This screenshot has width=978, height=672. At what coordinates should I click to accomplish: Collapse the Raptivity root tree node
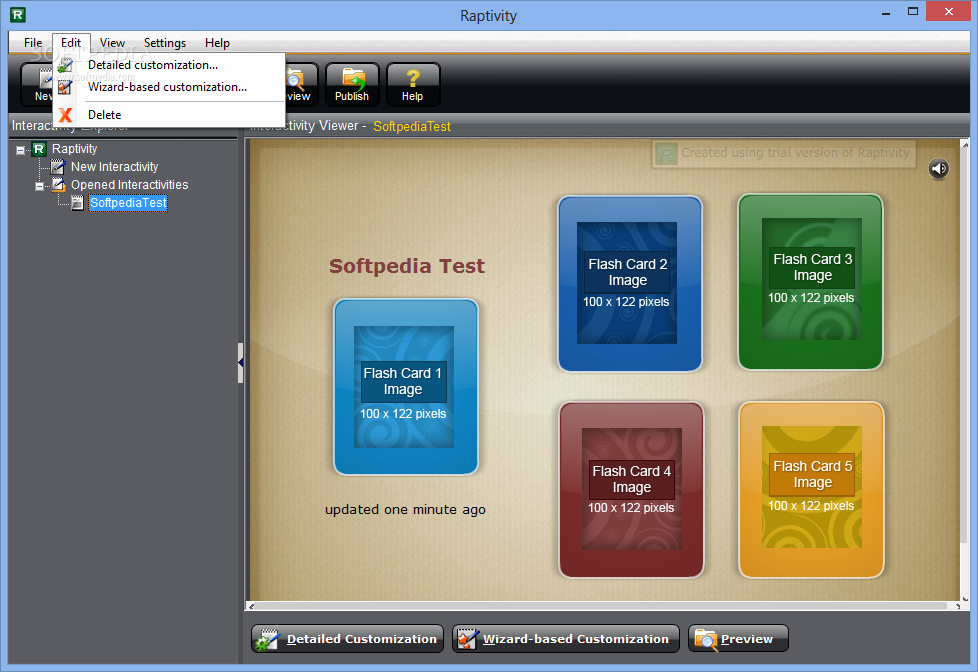coord(21,150)
